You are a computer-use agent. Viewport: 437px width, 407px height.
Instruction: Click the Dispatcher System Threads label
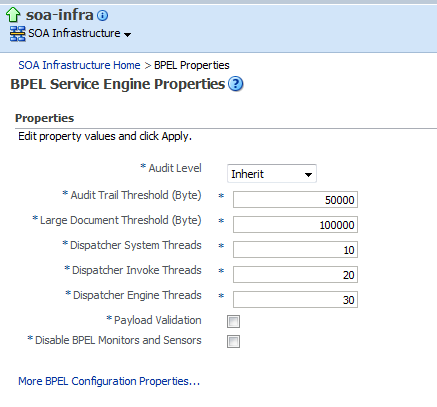pyautogui.click(x=136, y=245)
